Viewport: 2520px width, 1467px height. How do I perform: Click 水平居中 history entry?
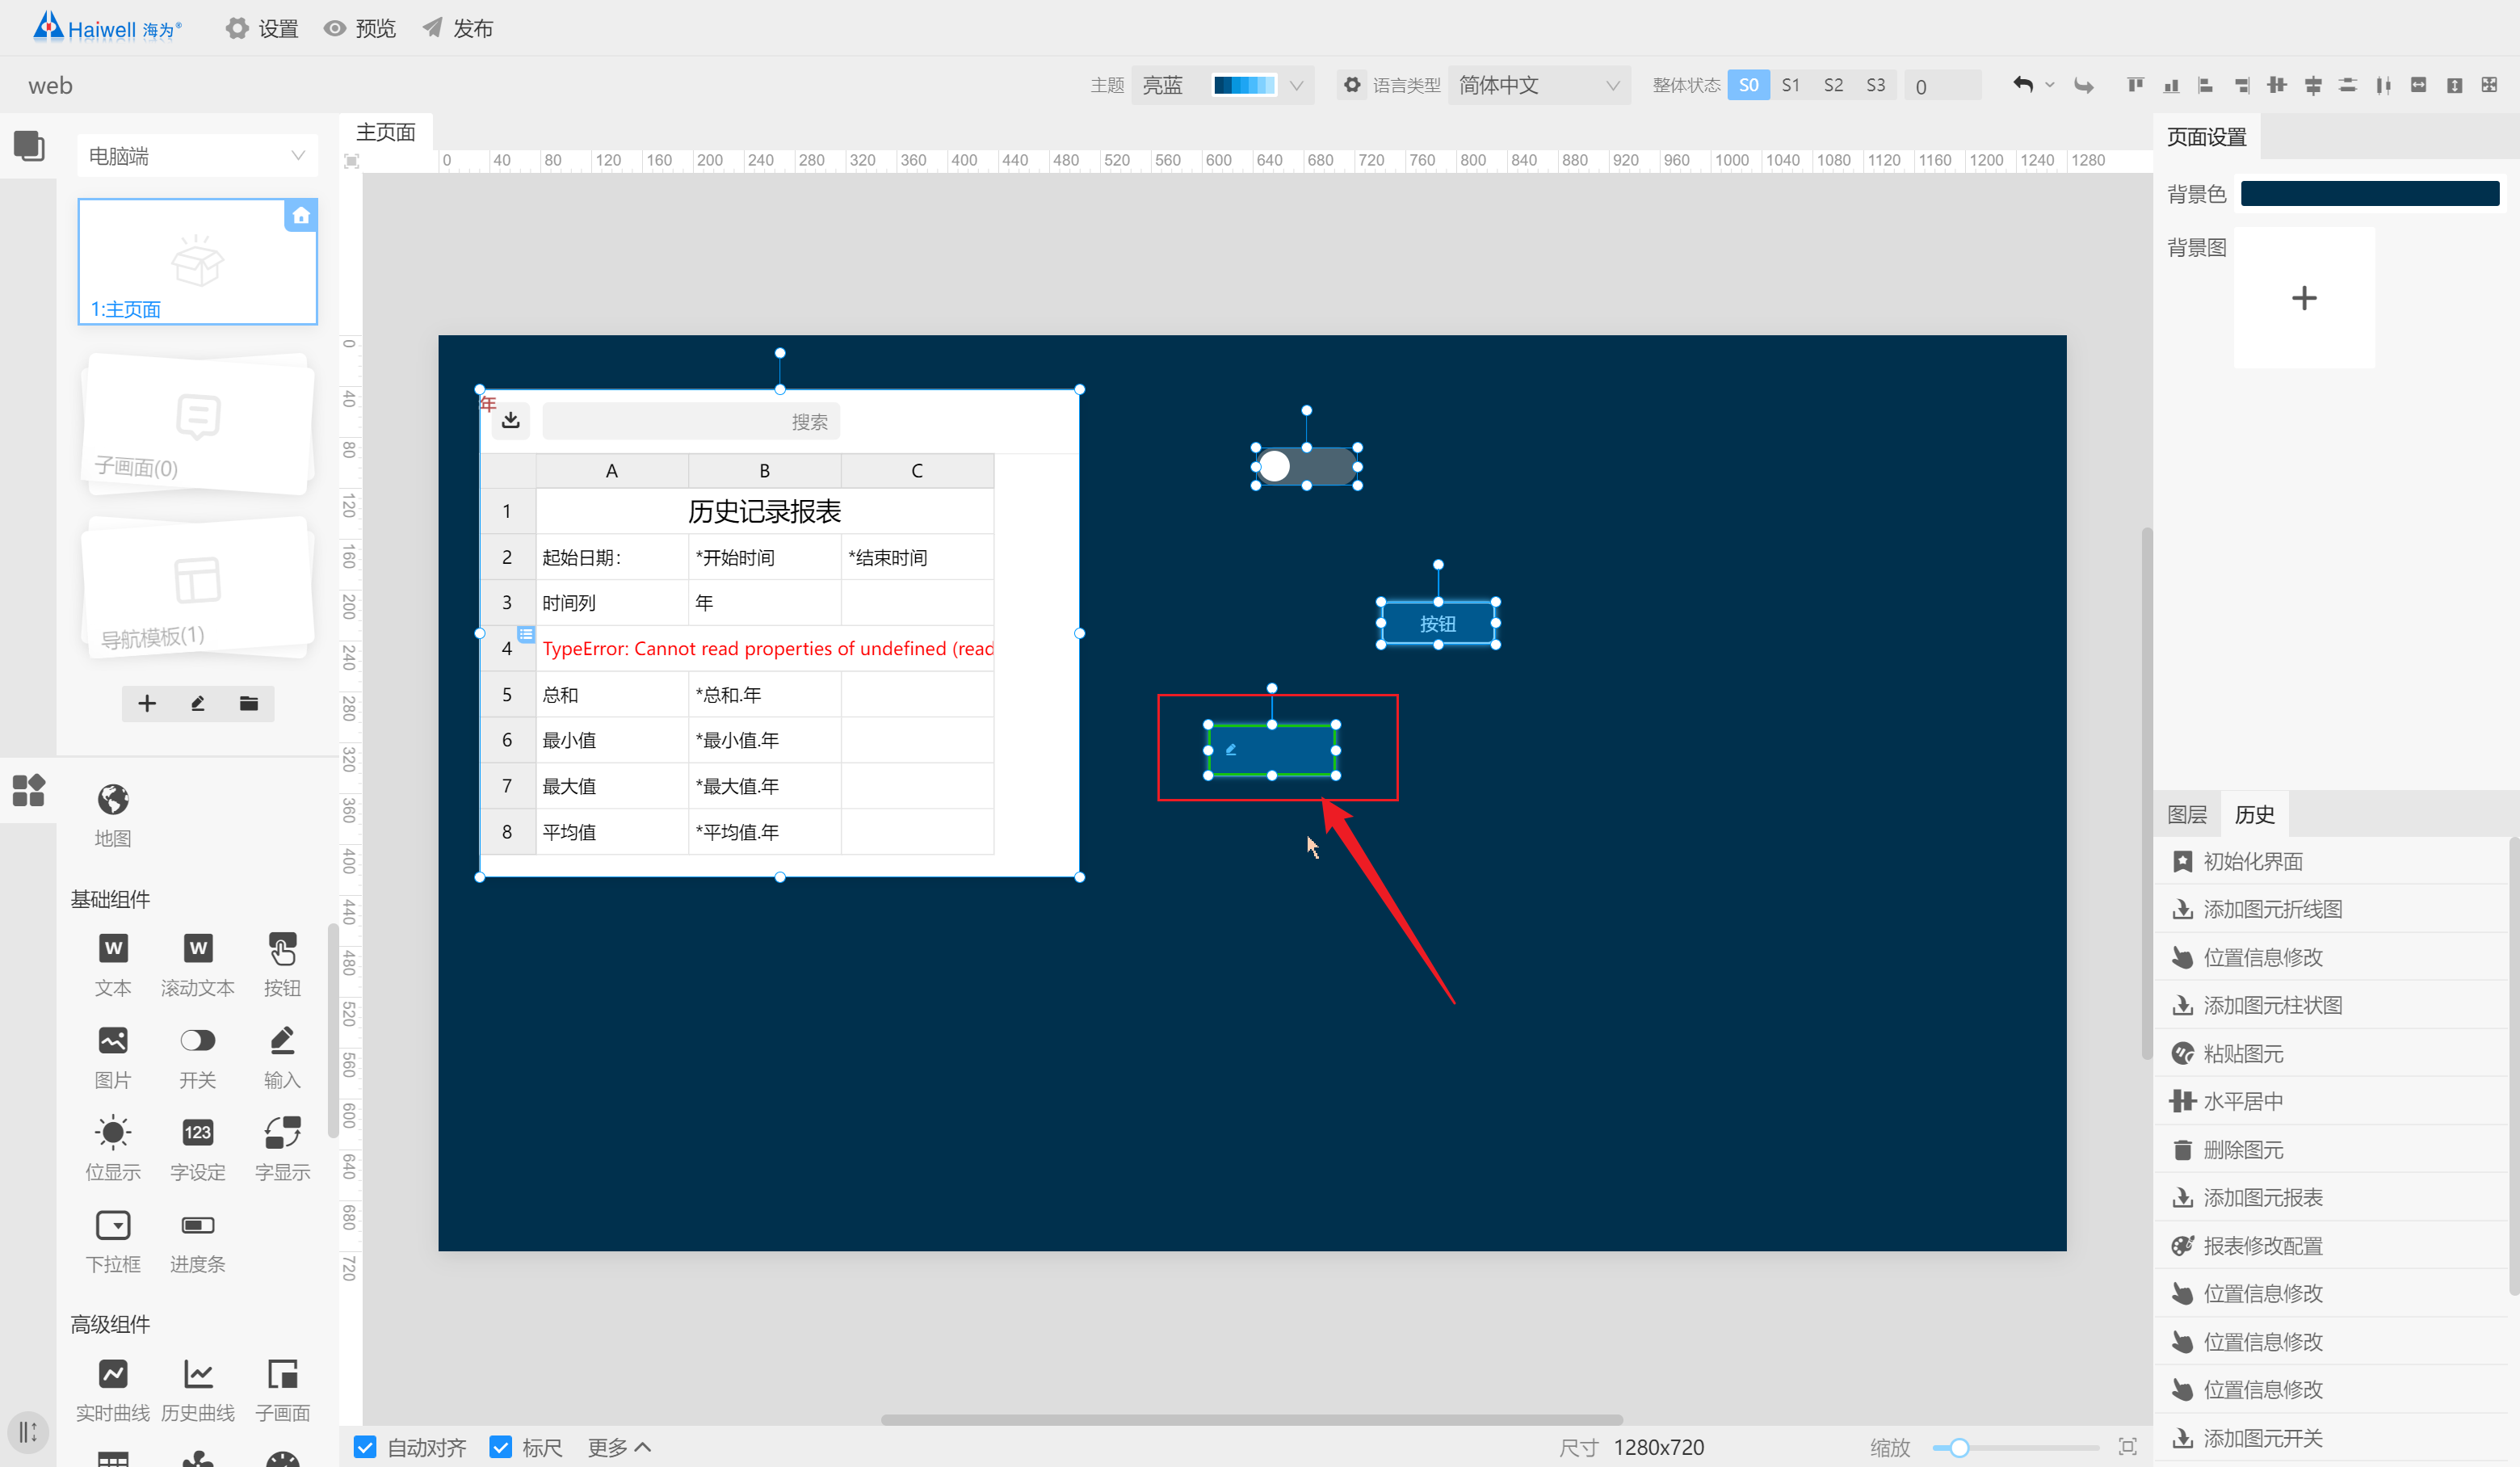(2333, 1101)
